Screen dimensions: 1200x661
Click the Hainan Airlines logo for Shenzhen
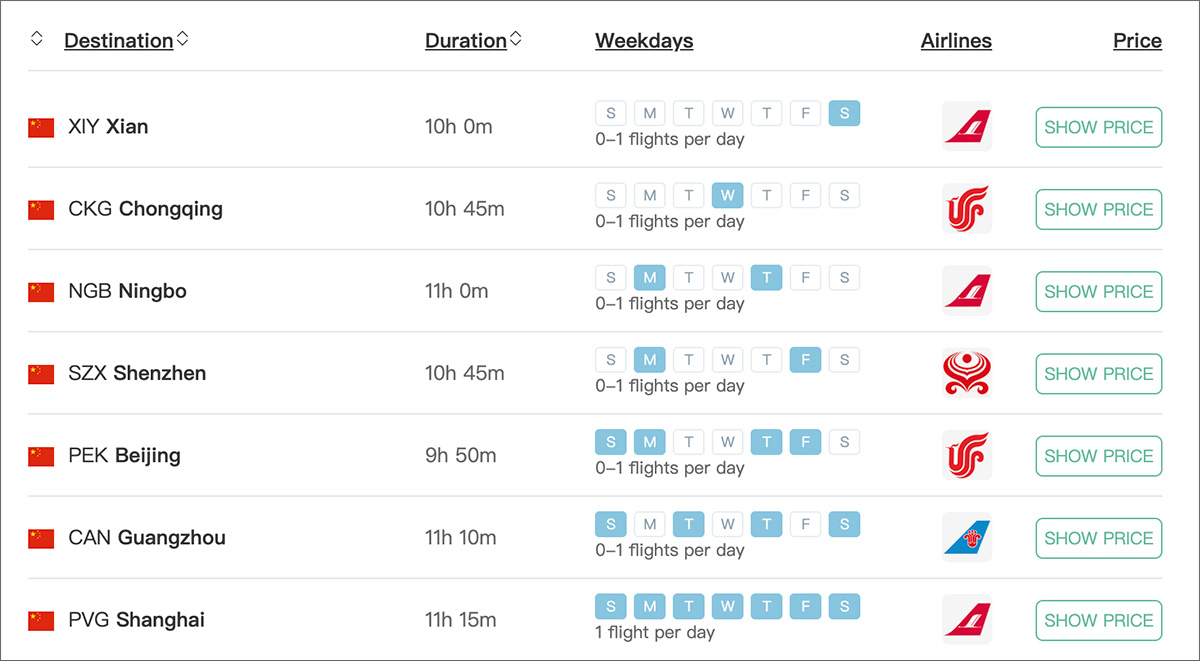pyautogui.click(x=967, y=373)
